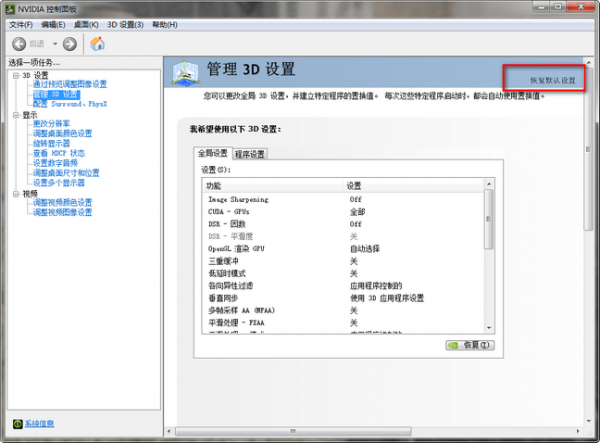Select the OpenGL 渲染 GPU row
600x443 pixels.
point(343,249)
